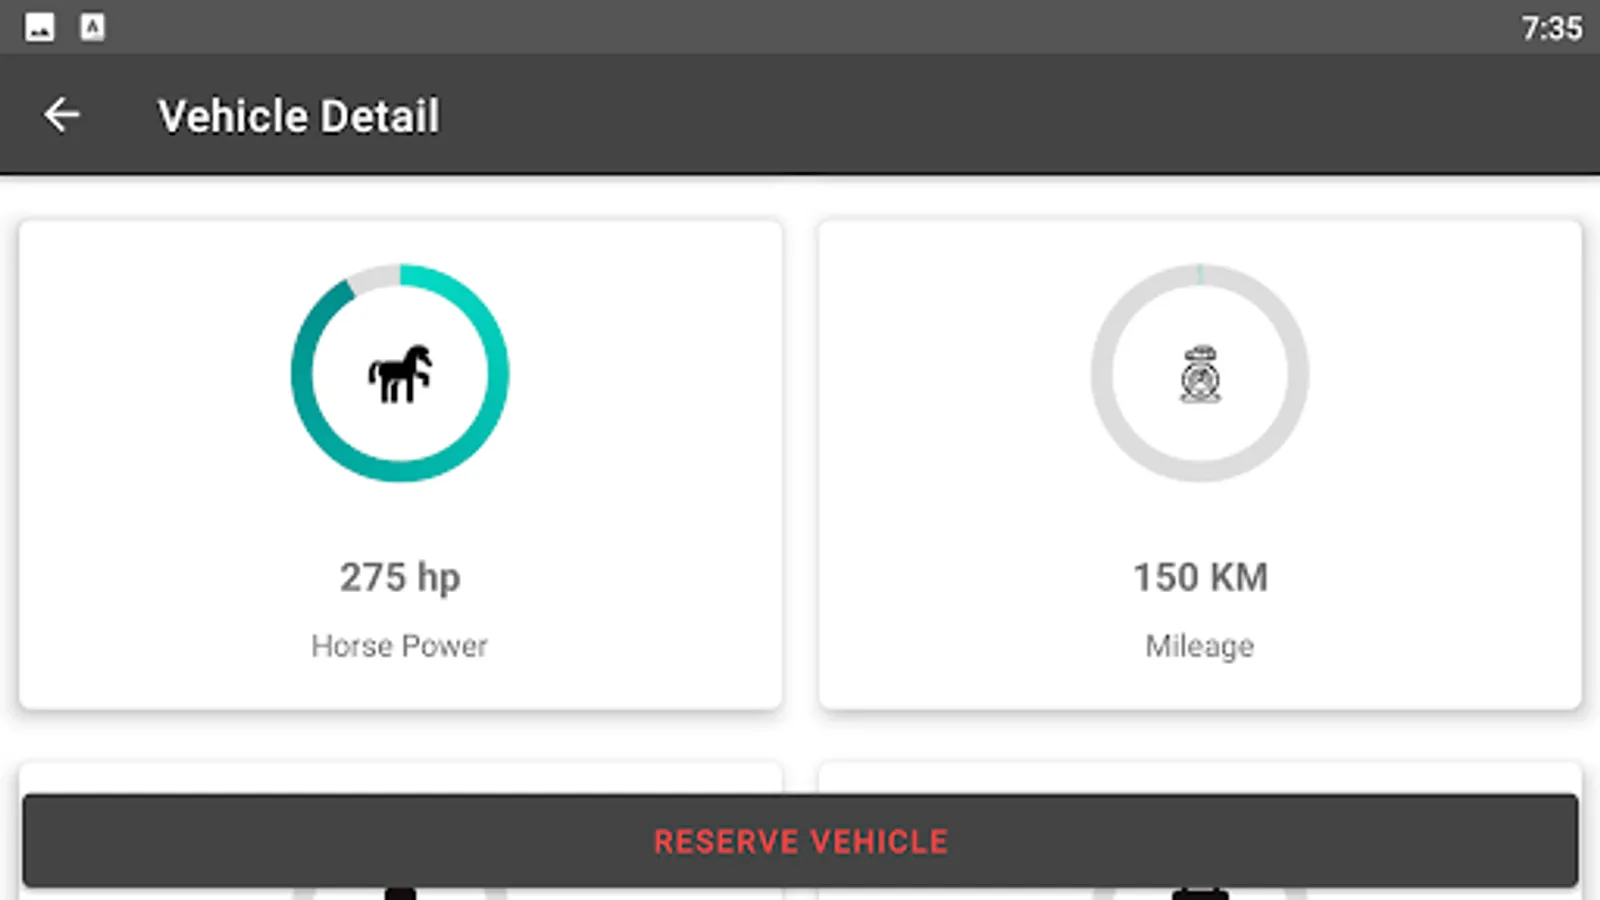Open the Horse Power card
The image size is (1600, 900).
click(x=150, y=500)
